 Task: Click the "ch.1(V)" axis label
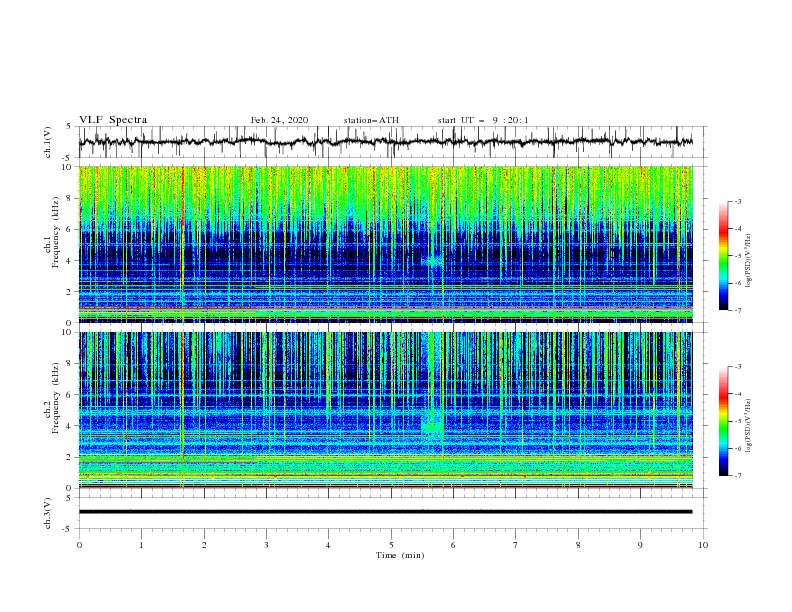click(x=48, y=142)
